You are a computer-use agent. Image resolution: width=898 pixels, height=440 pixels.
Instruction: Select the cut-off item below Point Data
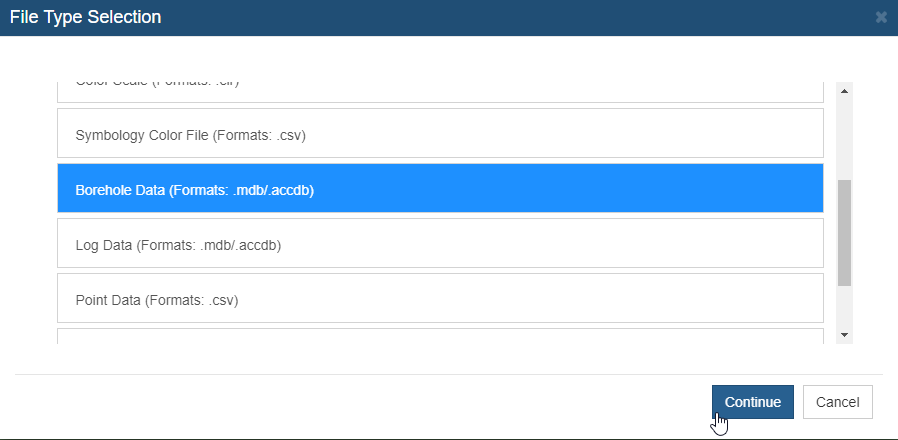click(x=440, y=336)
